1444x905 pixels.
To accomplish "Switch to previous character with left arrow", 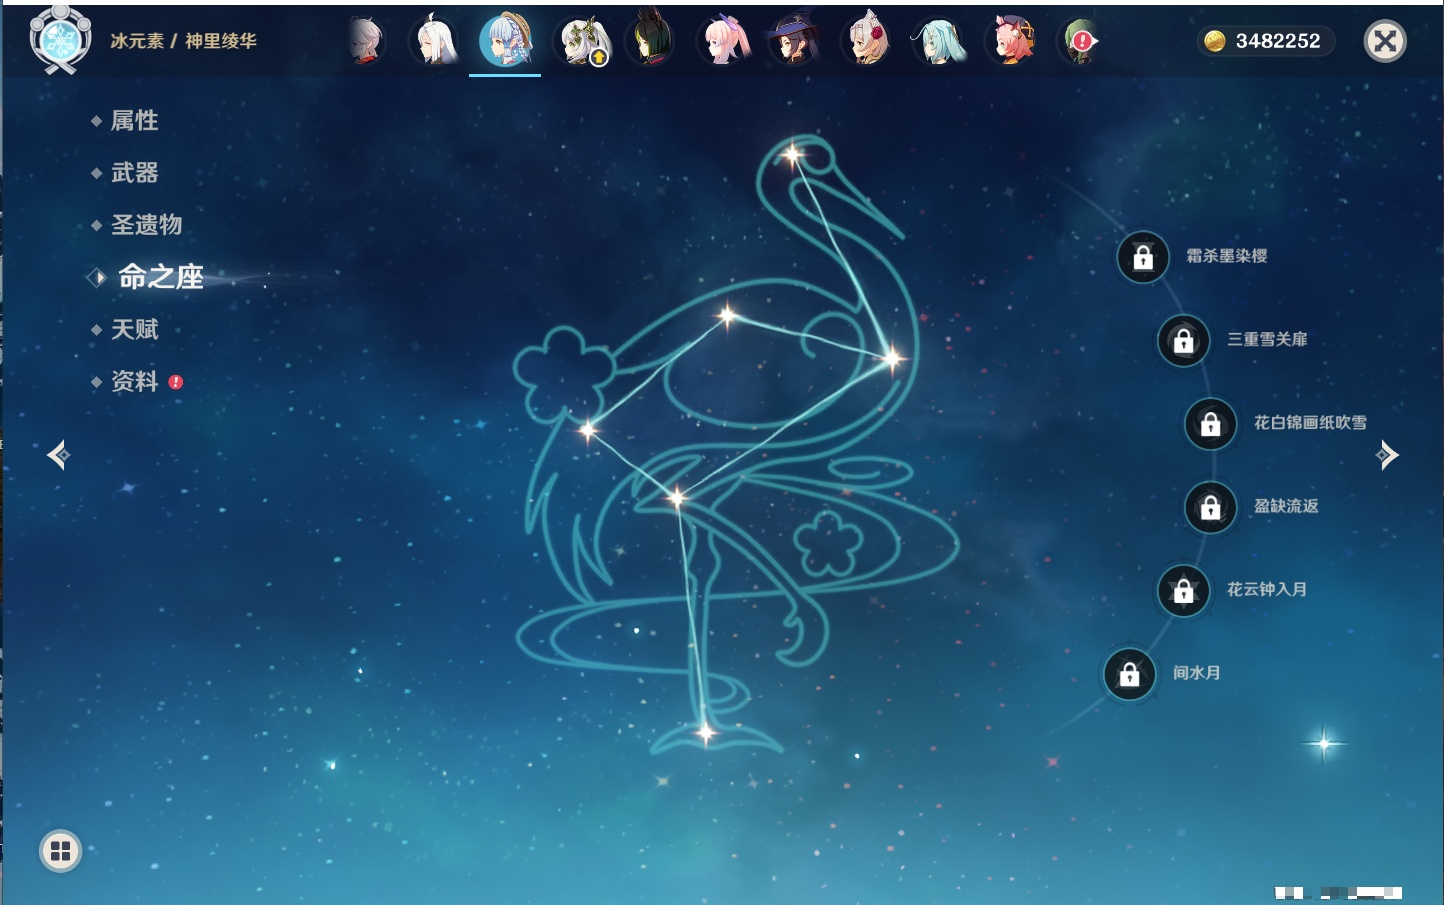I will (x=58, y=455).
